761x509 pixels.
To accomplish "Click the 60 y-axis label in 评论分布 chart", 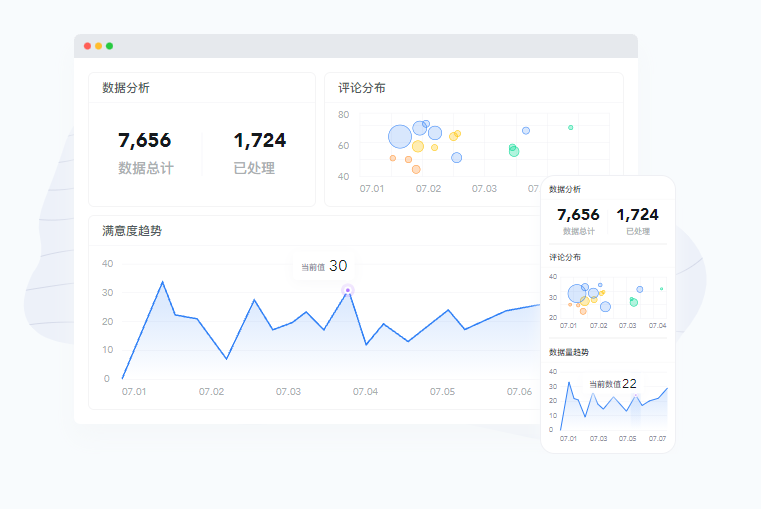I will click(x=344, y=146).
